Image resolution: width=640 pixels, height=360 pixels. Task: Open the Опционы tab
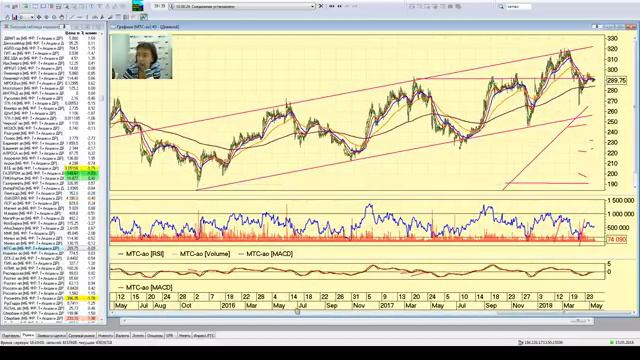pos(155,336)
